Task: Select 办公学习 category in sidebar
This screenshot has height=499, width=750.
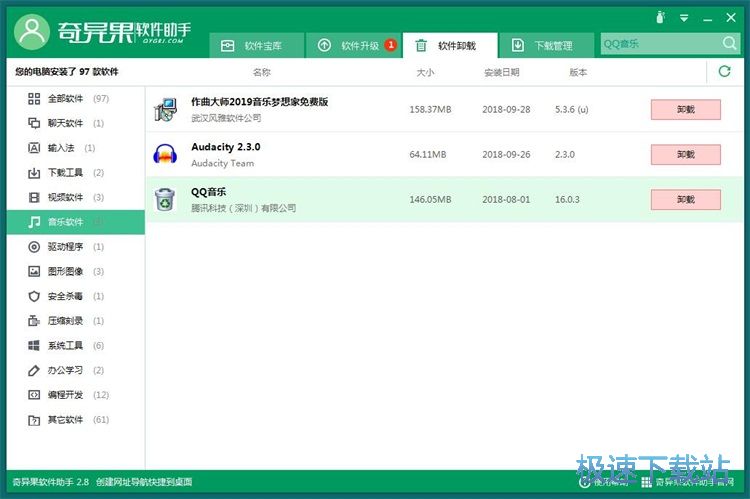Action: point(76,370)
